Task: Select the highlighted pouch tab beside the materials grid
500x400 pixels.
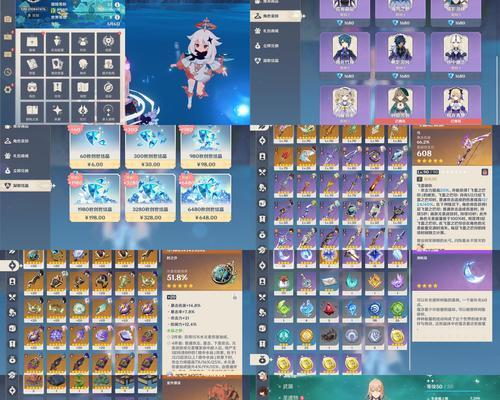Action: click(262, 359)
